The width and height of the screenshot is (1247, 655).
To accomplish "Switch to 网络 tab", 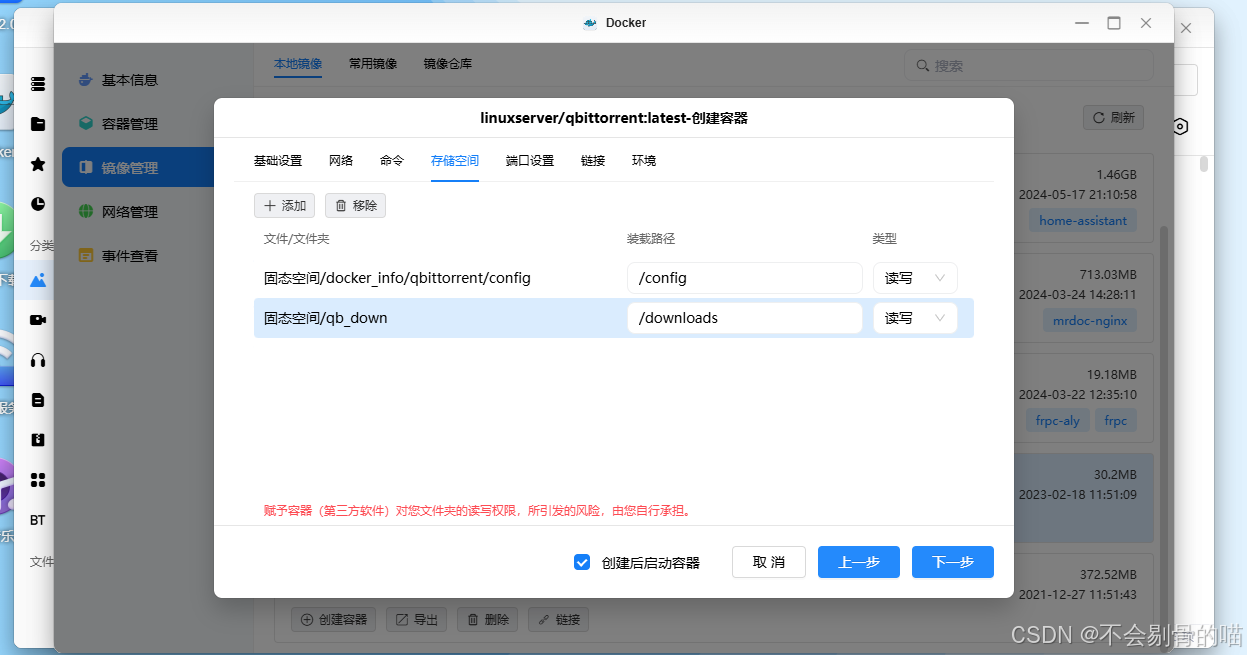I will pyautogui.click(x=341, y=161).
